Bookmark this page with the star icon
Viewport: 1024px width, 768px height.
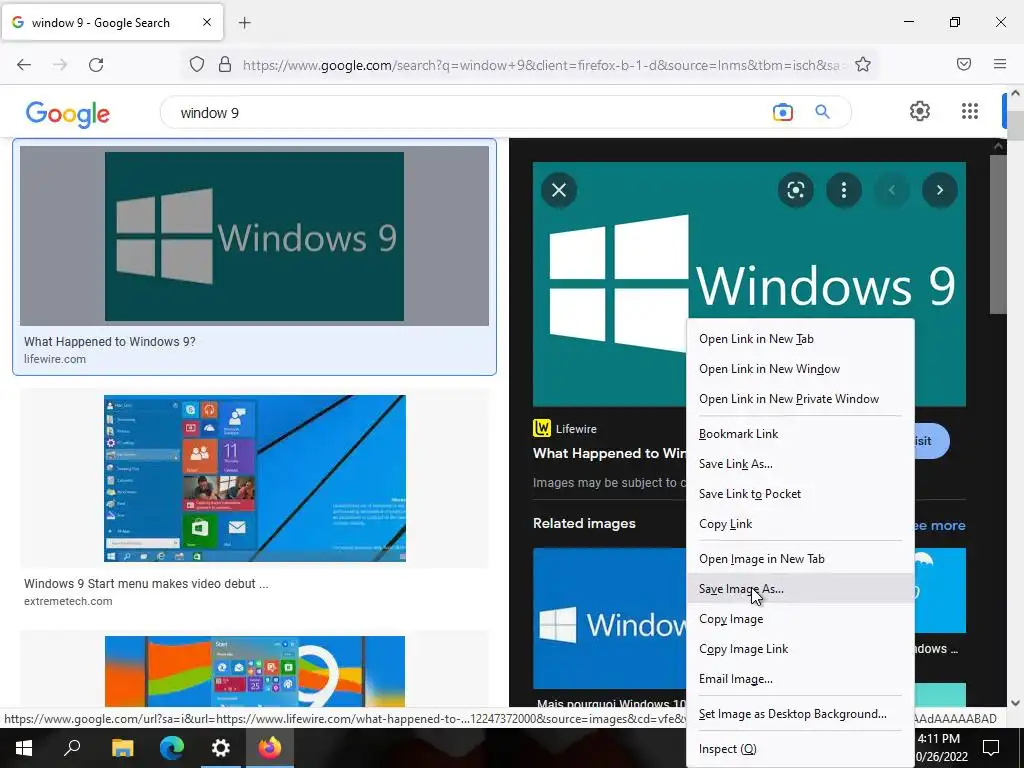863,64
